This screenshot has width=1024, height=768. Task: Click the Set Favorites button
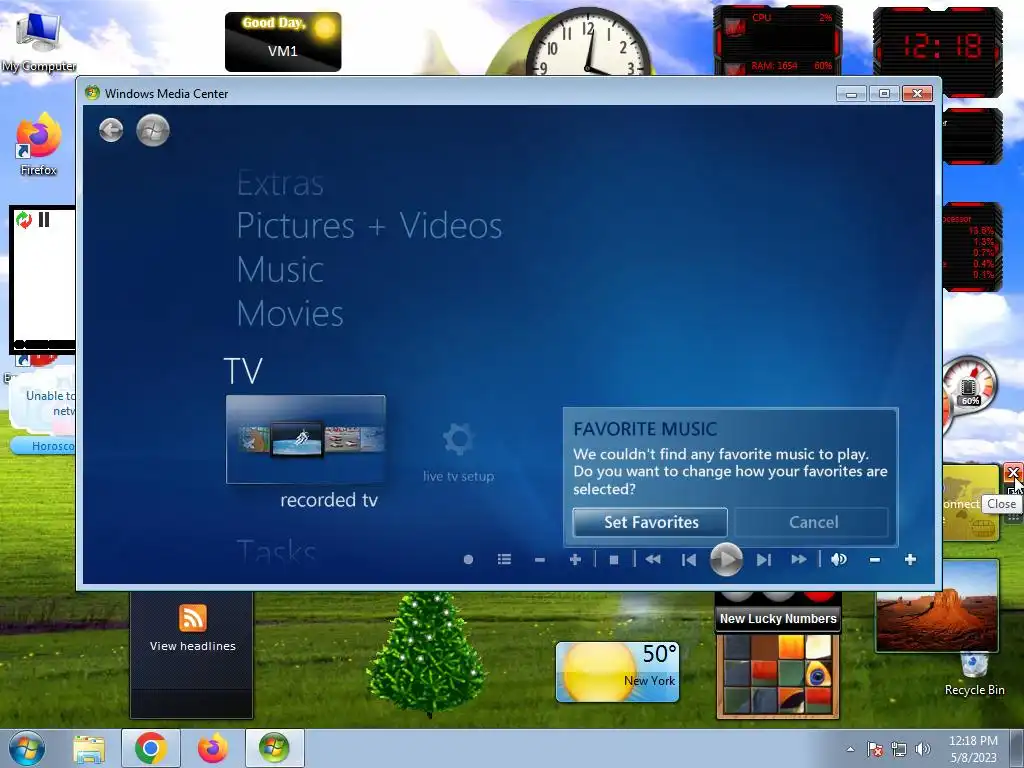(x=650, y=522)
